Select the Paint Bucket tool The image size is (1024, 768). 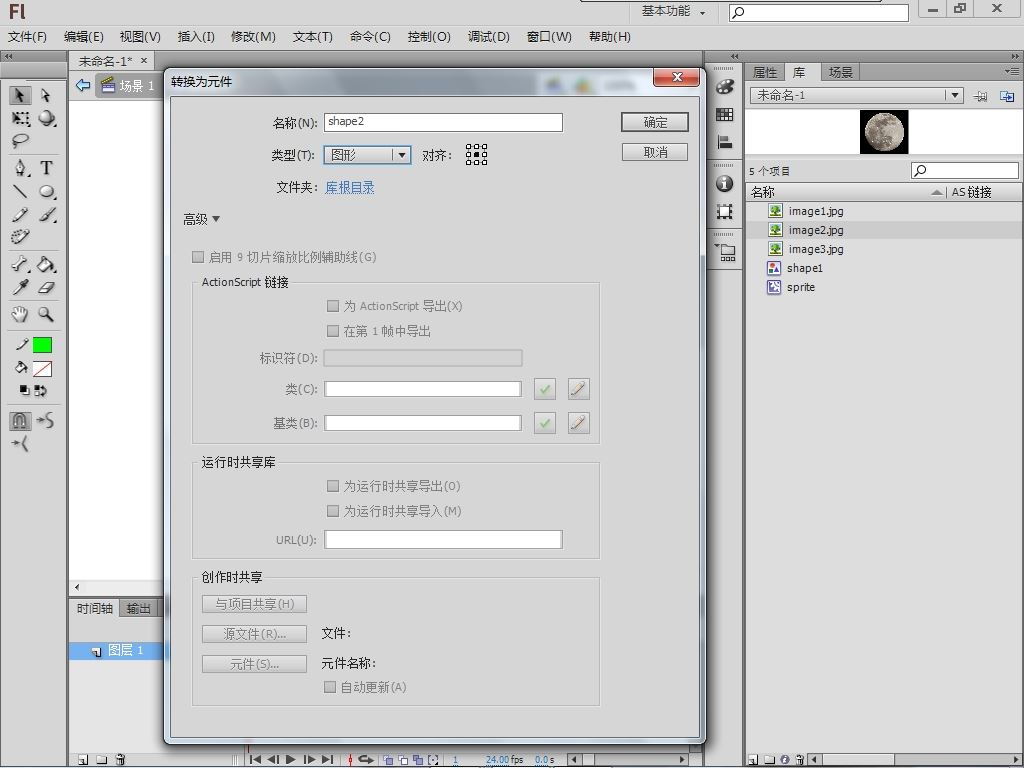tap(46, 264)
